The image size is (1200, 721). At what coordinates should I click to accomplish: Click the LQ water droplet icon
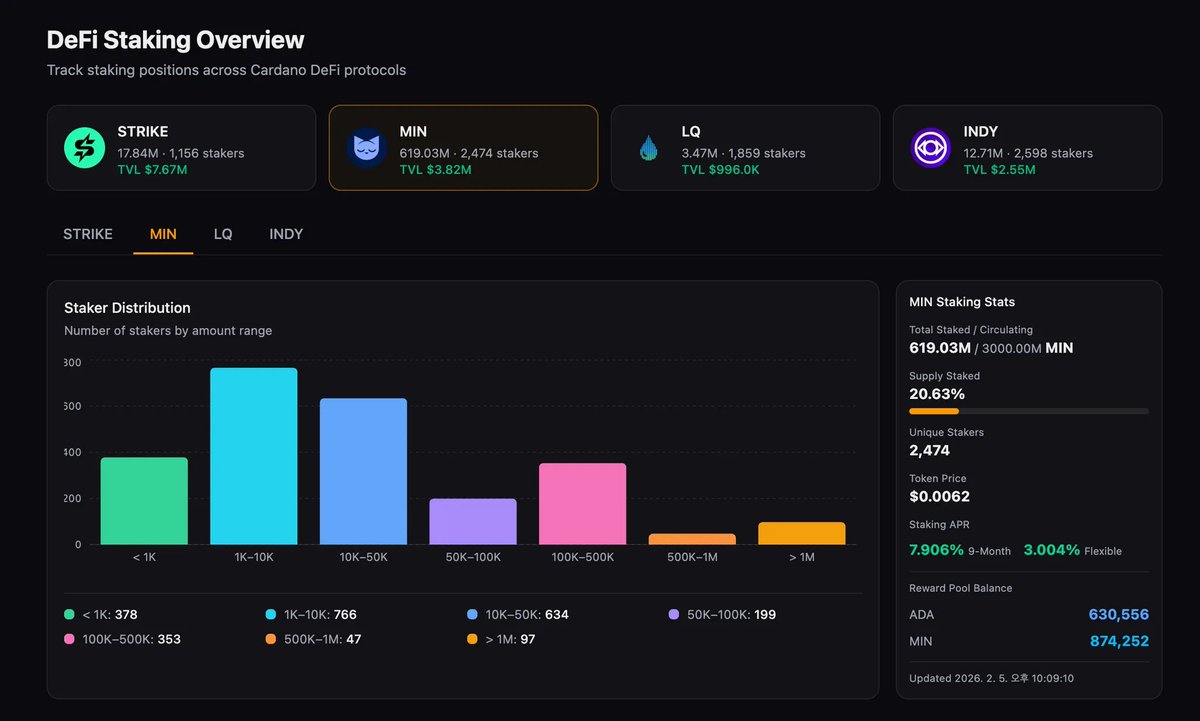(x=648, y=147)
